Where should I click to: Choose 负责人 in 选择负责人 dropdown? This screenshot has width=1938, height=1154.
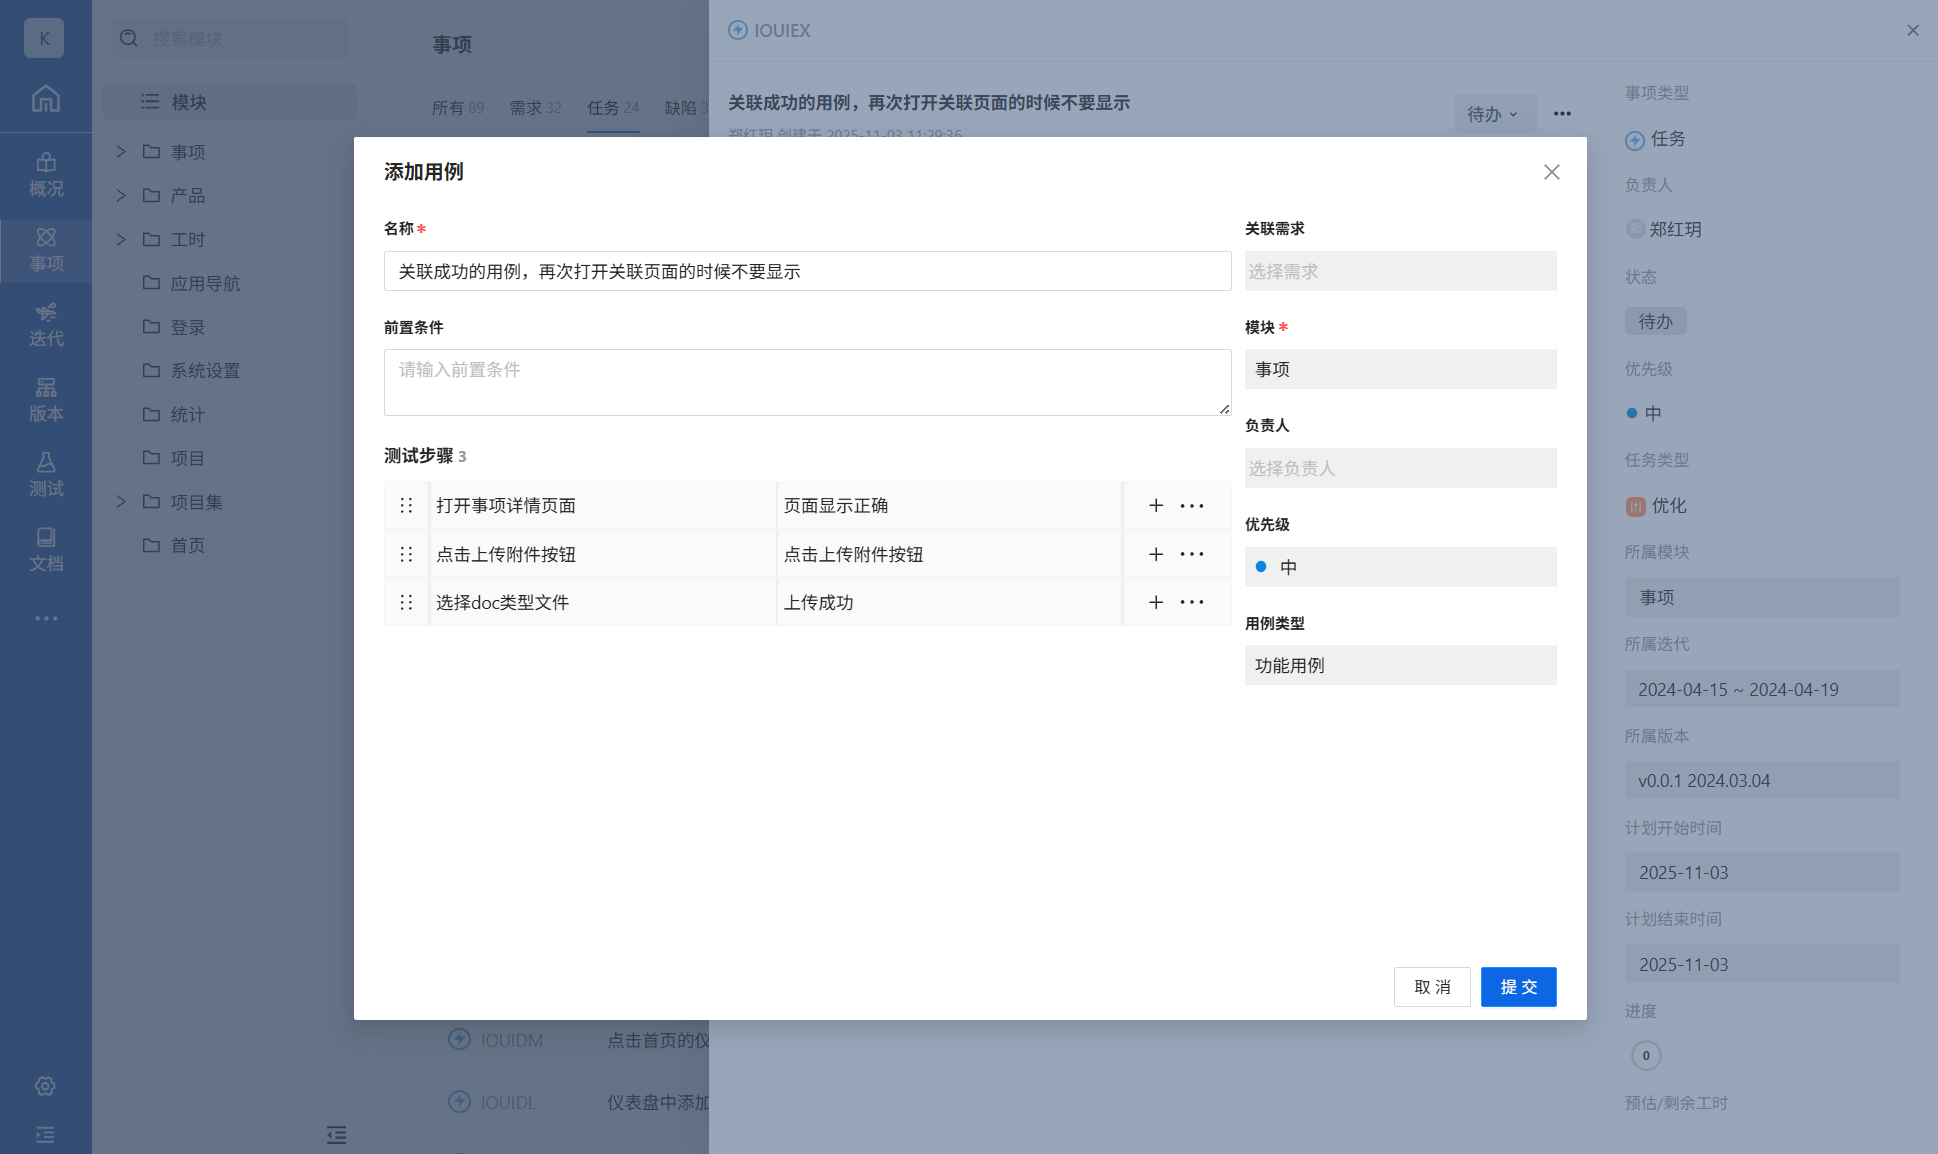click(x=1399, y=468)
